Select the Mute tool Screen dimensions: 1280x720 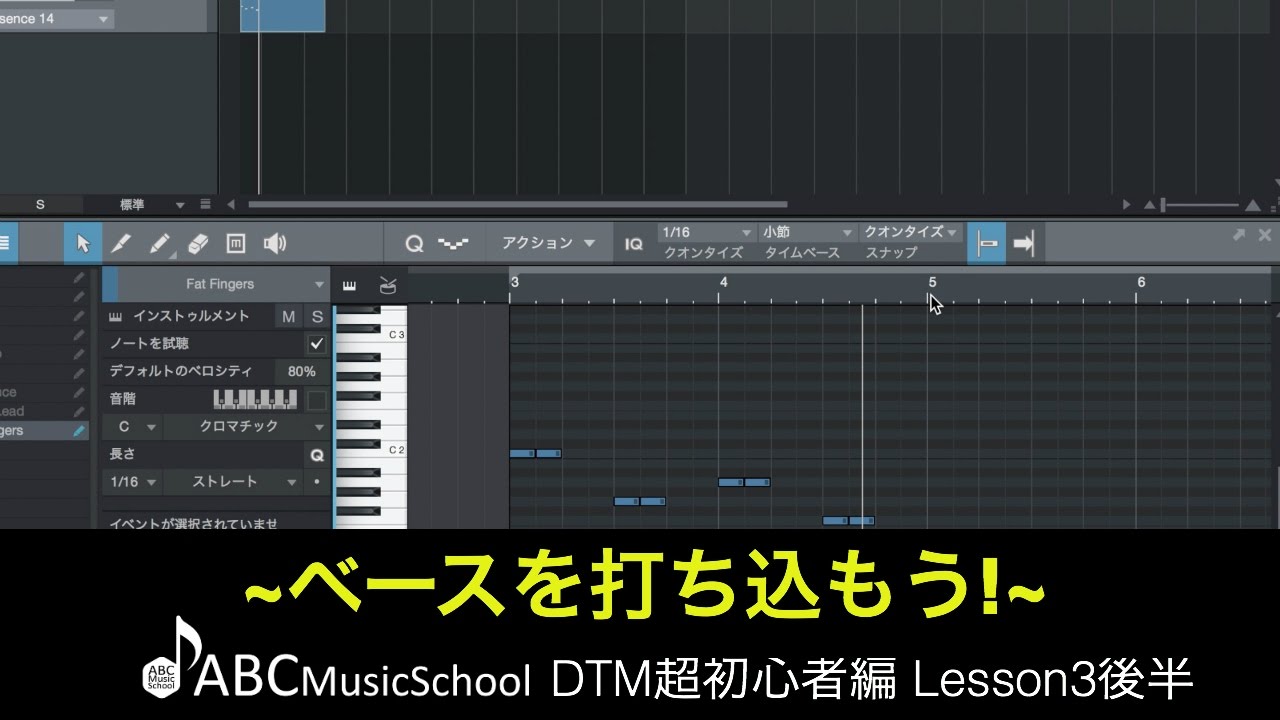click(236, 243)
